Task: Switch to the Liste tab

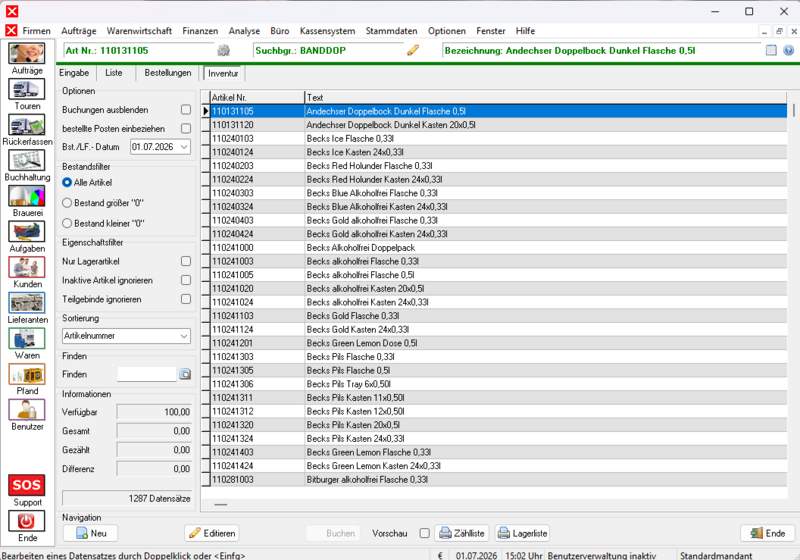Action: pos(114,73)
